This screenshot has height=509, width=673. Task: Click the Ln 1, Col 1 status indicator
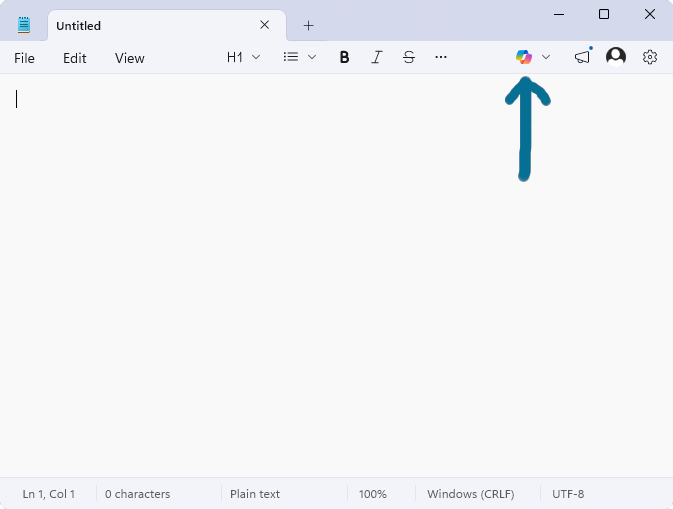tap(49, 494)
